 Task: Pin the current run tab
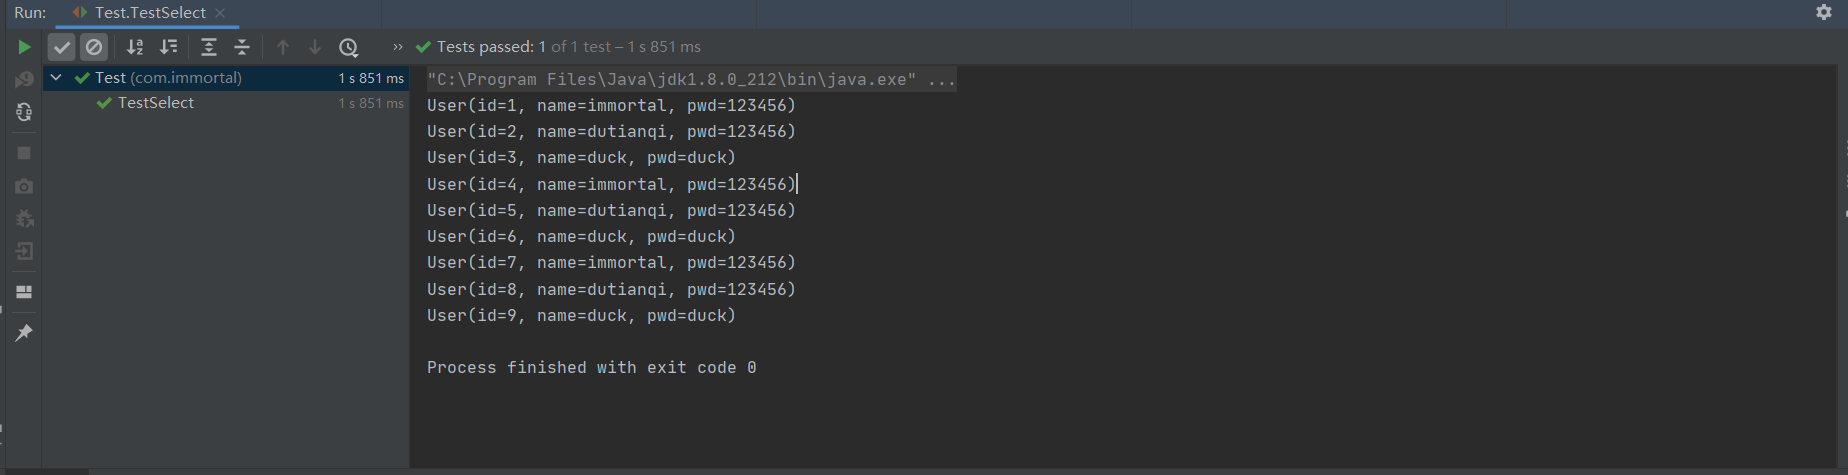(x=24, y=333)
